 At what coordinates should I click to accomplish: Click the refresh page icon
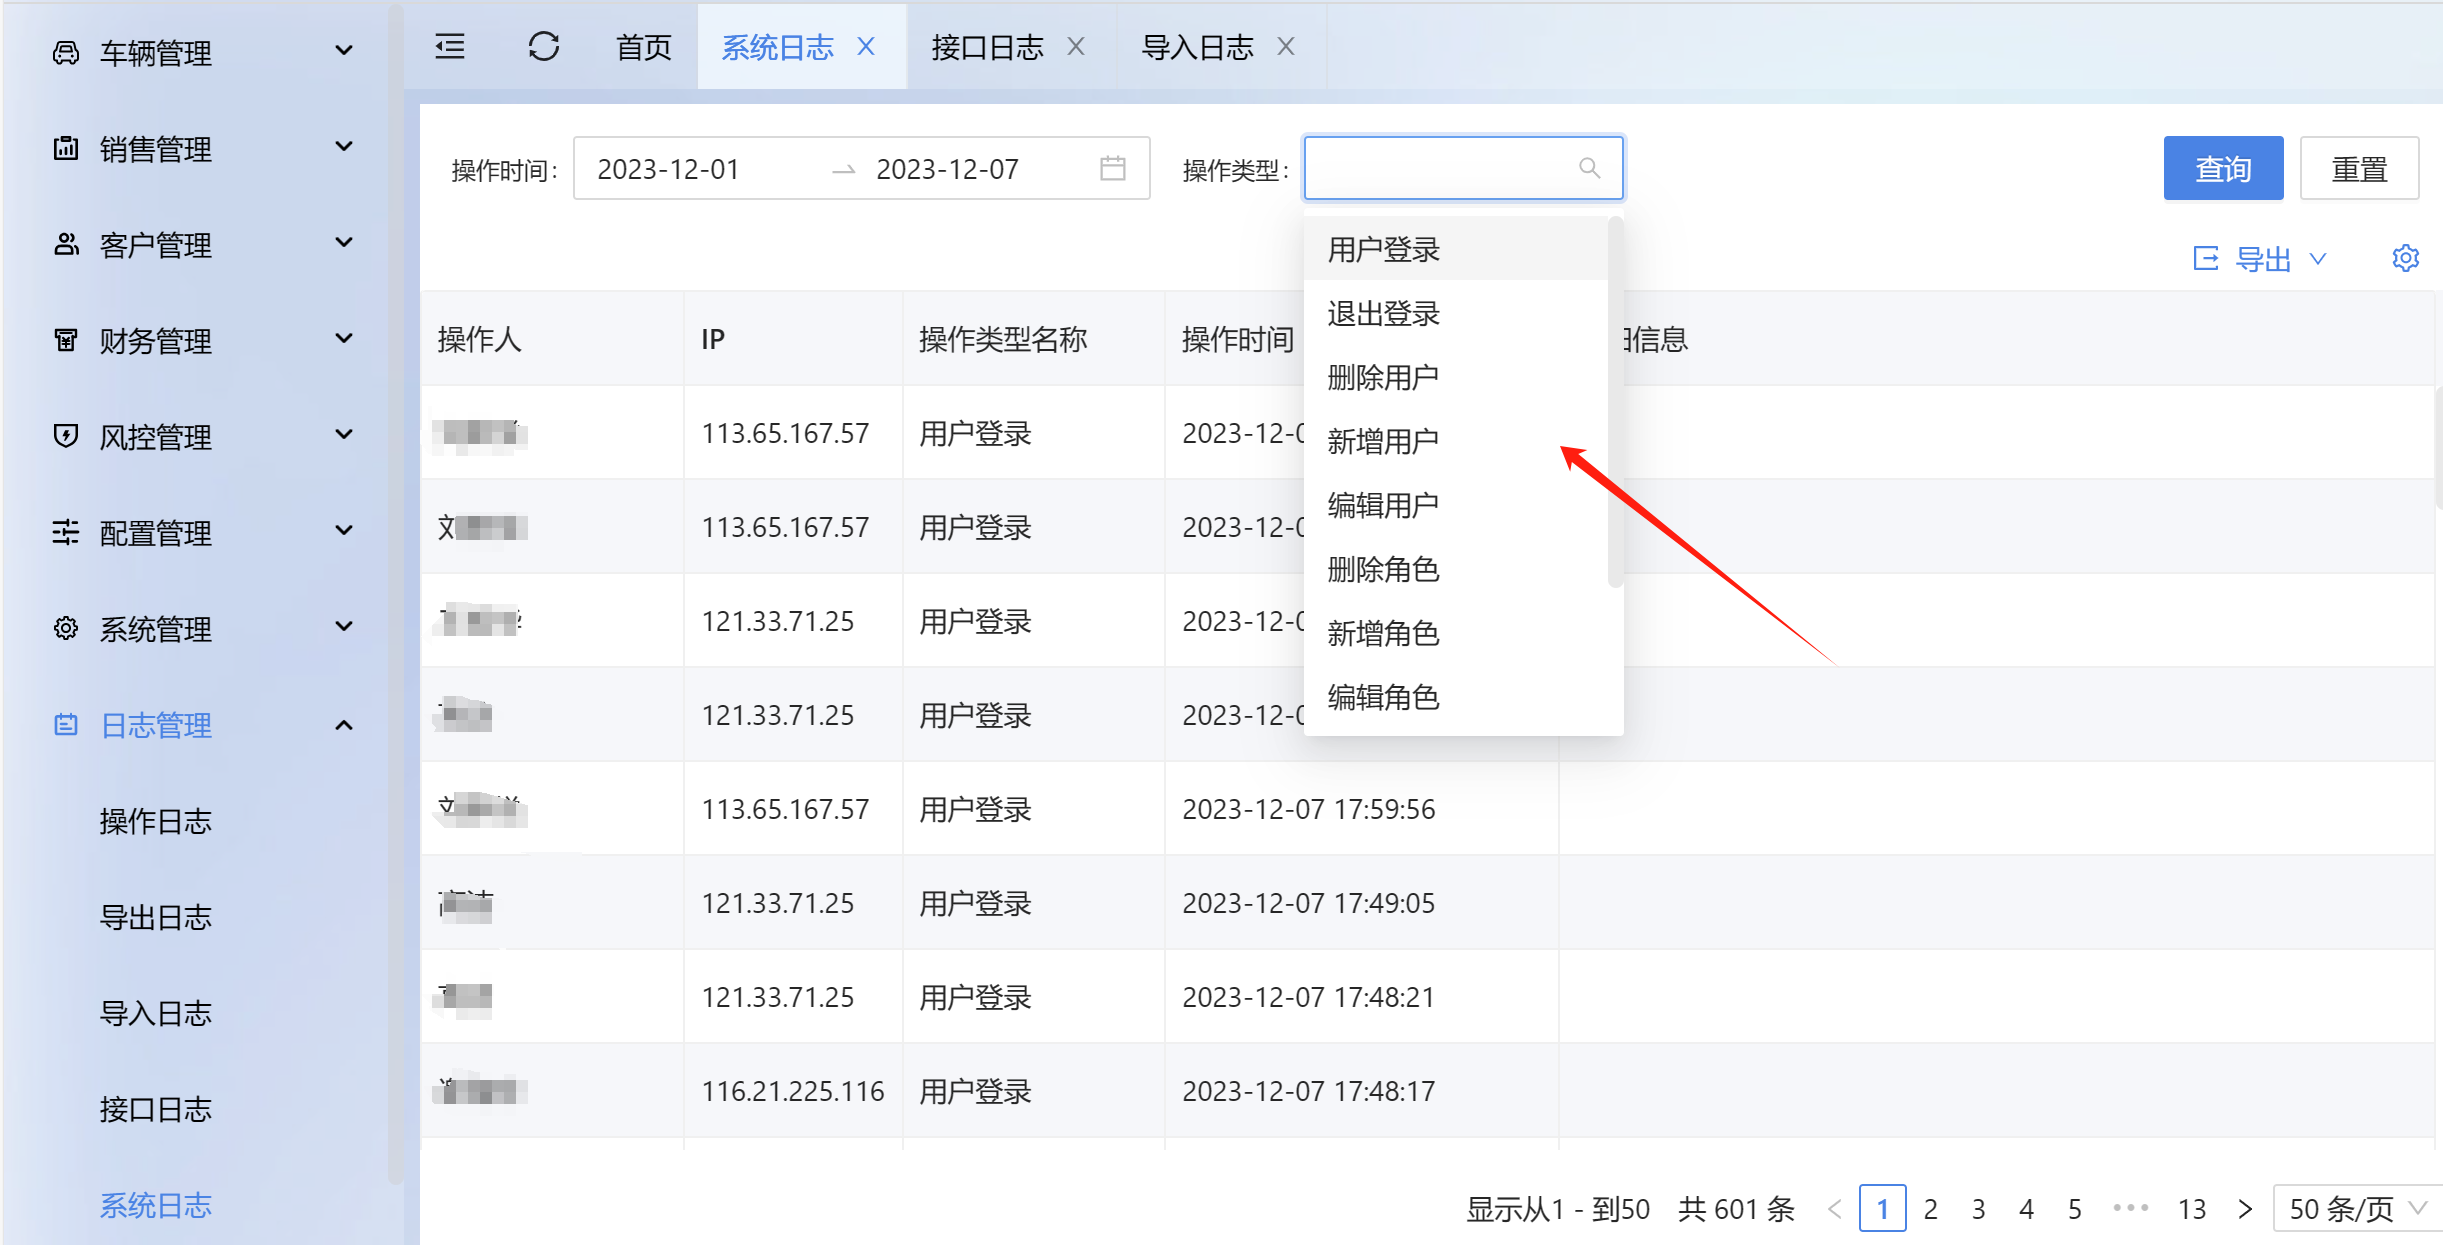pyautogui.click(x=543, y=47)
